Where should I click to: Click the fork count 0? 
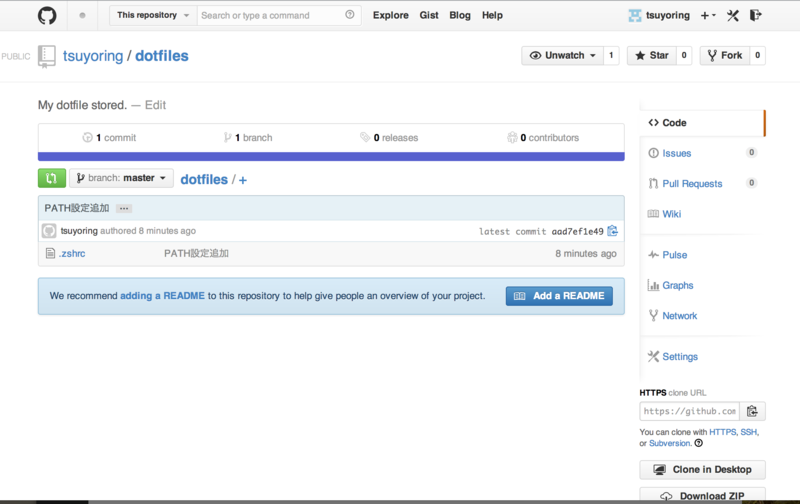point(758,55)
